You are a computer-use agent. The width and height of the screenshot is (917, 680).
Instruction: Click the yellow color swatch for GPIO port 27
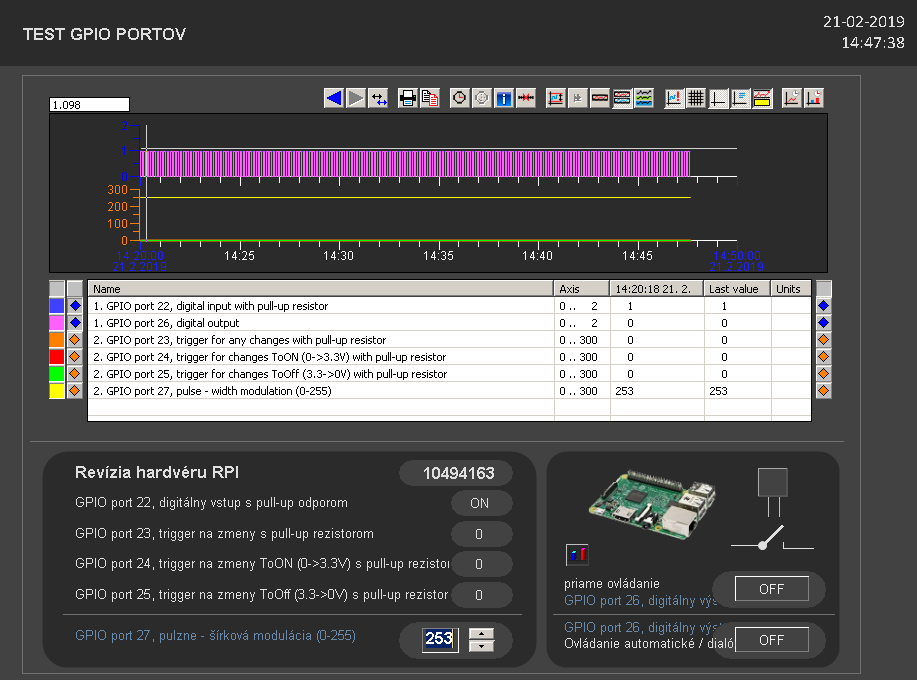pyautogui.click(x=57, y=391)
